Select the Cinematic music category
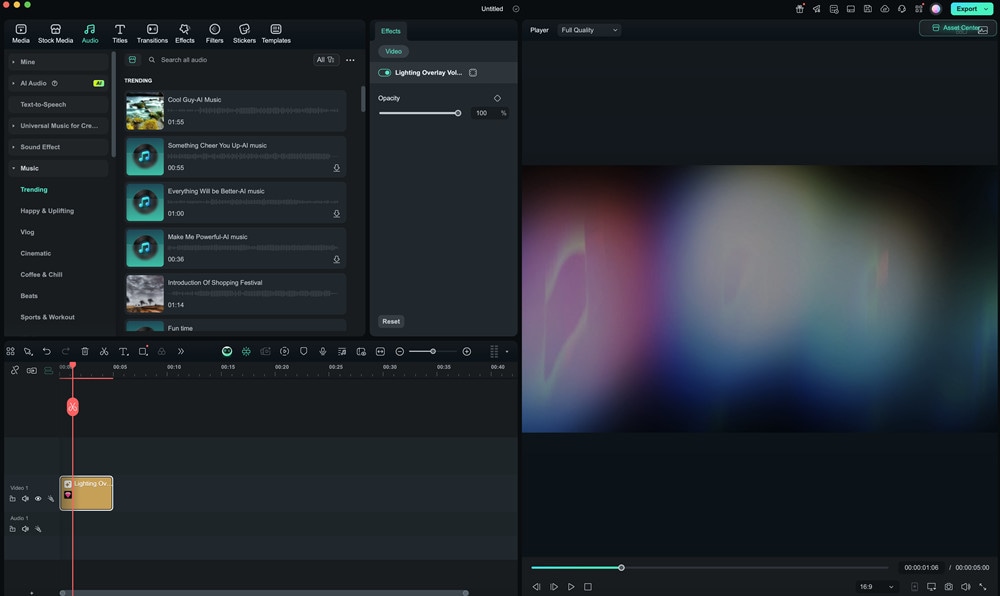 36,253
